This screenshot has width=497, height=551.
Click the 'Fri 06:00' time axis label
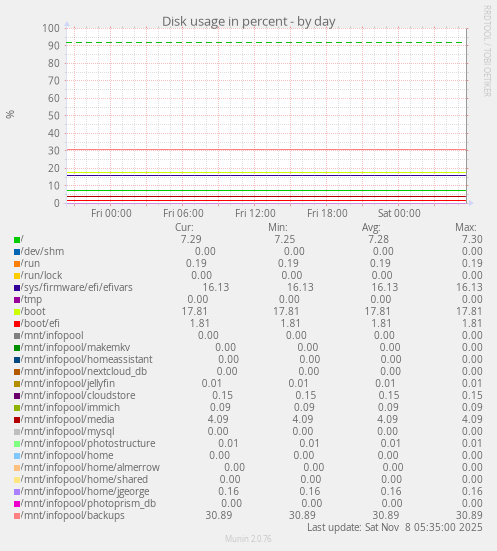click(183, 213)
